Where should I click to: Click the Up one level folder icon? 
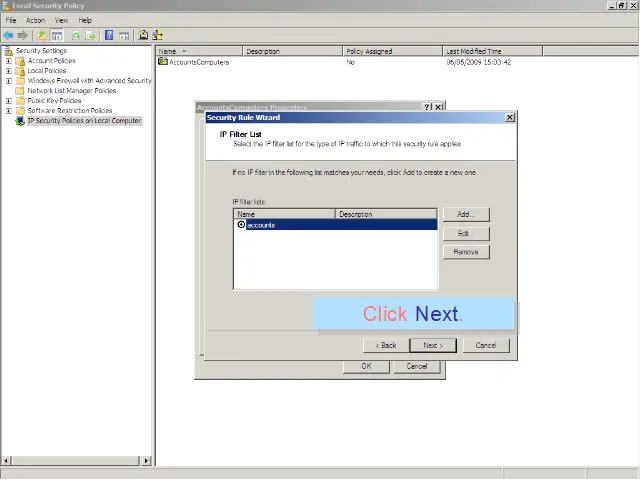(42, 35)
